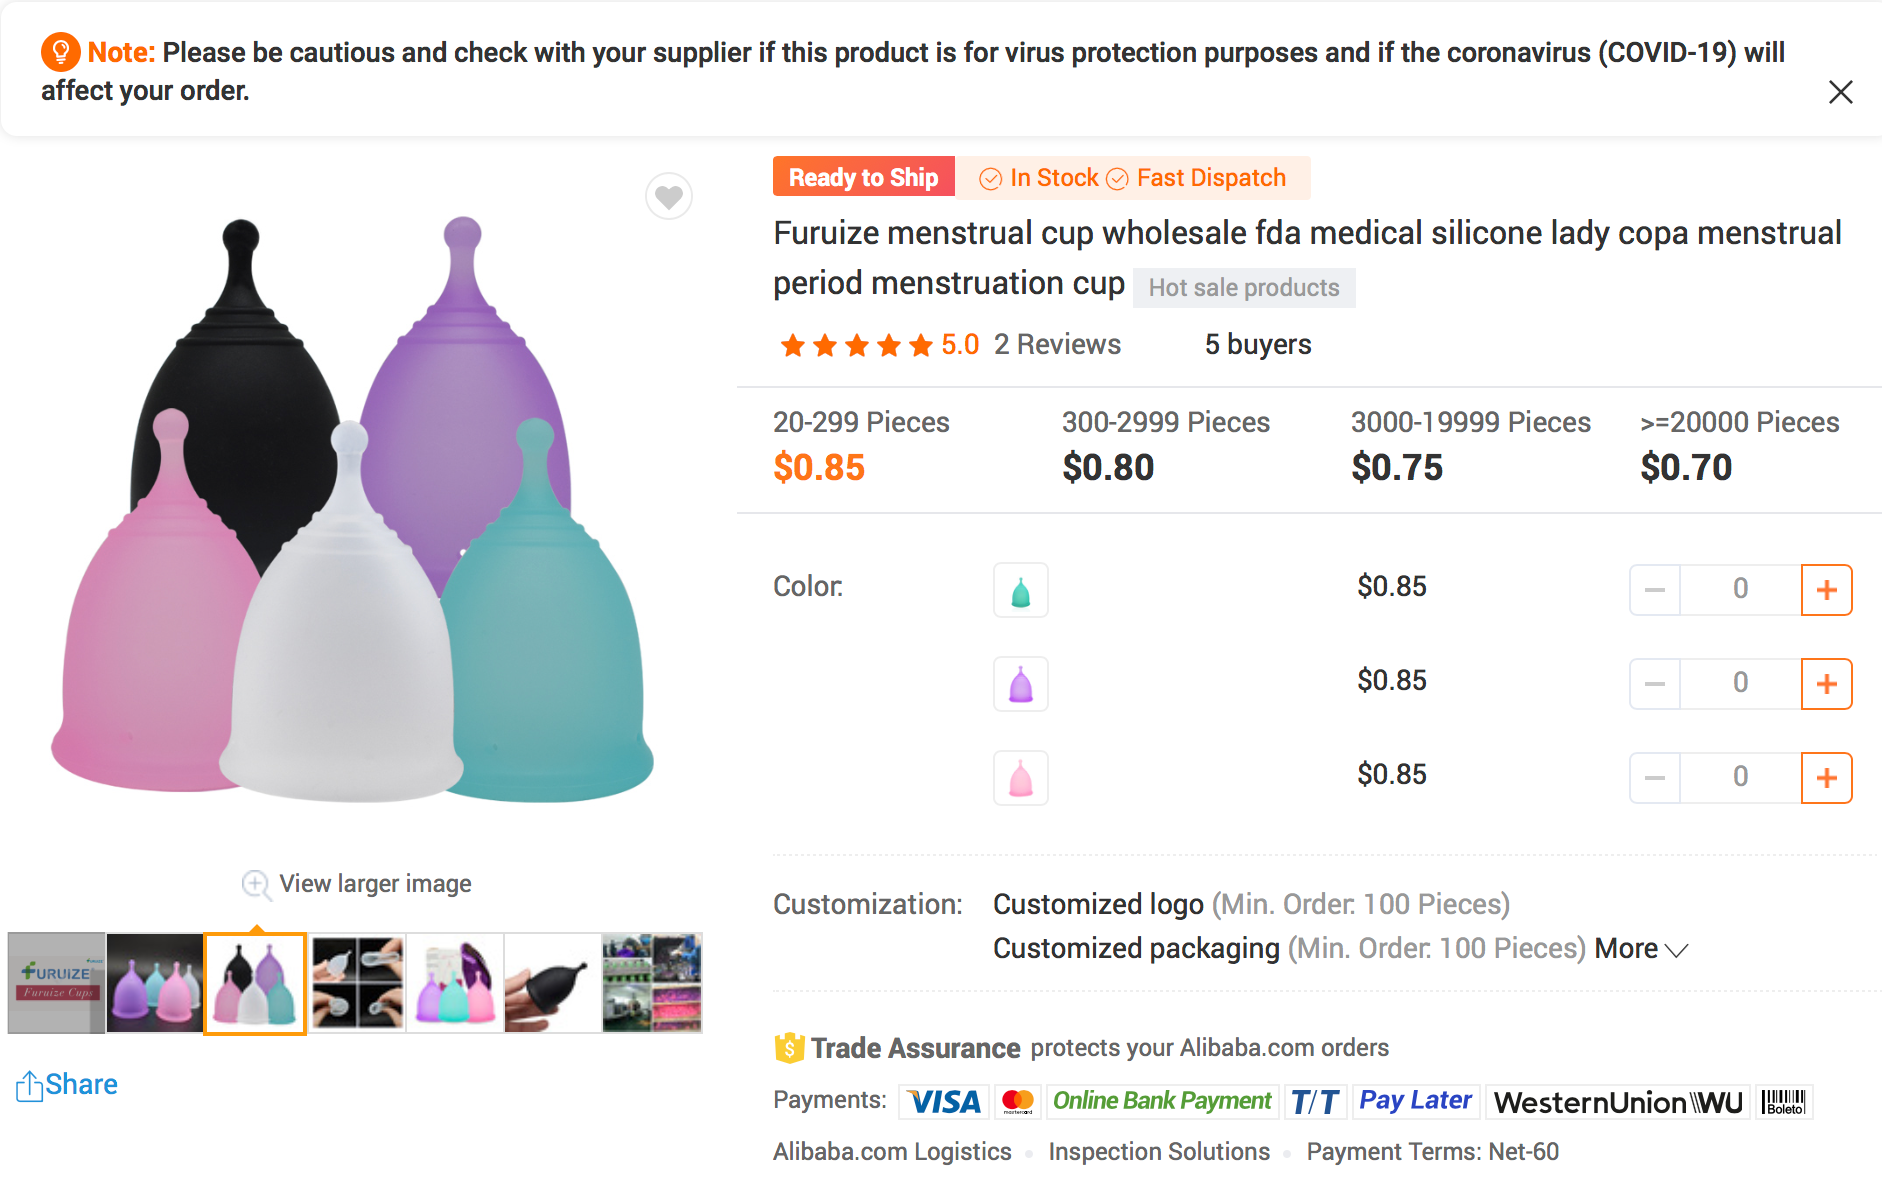Click the Boleto payment icon
The height and width of the screenshot is (1192, 1882).
tap(1785, 1101)
